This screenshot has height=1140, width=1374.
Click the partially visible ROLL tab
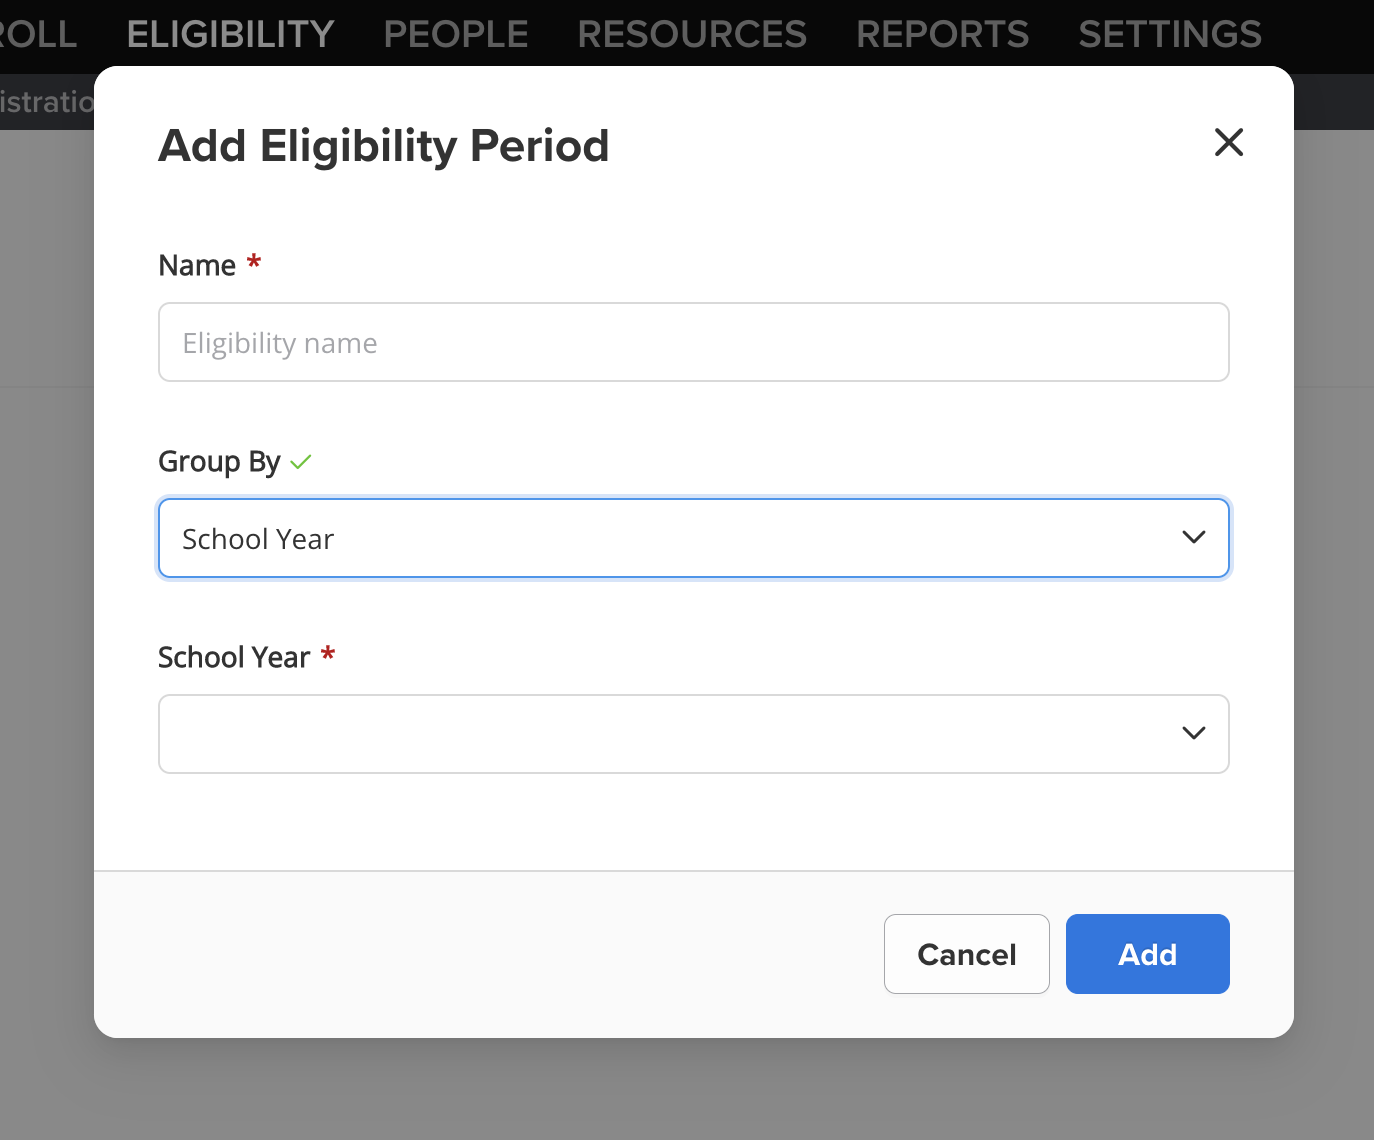pos(38,34)
